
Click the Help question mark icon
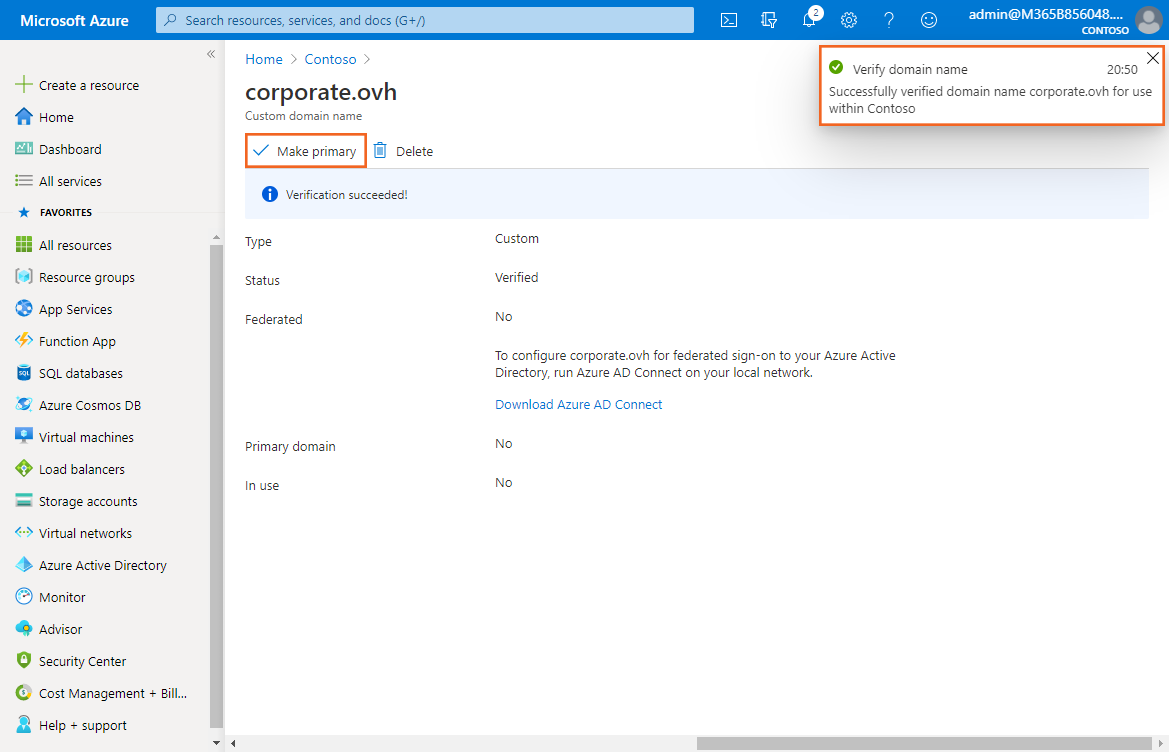click(889, 20)
